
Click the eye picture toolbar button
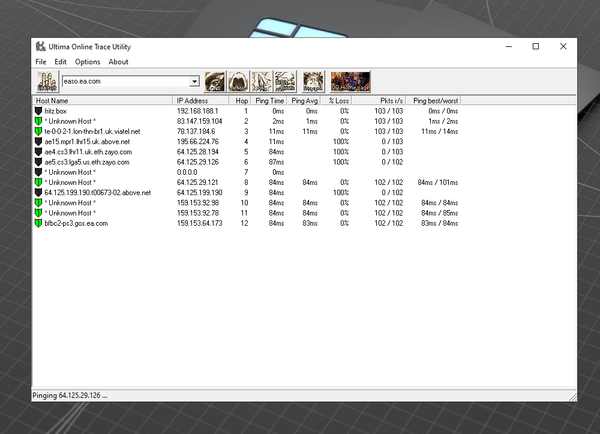click(x=215, y=82)
